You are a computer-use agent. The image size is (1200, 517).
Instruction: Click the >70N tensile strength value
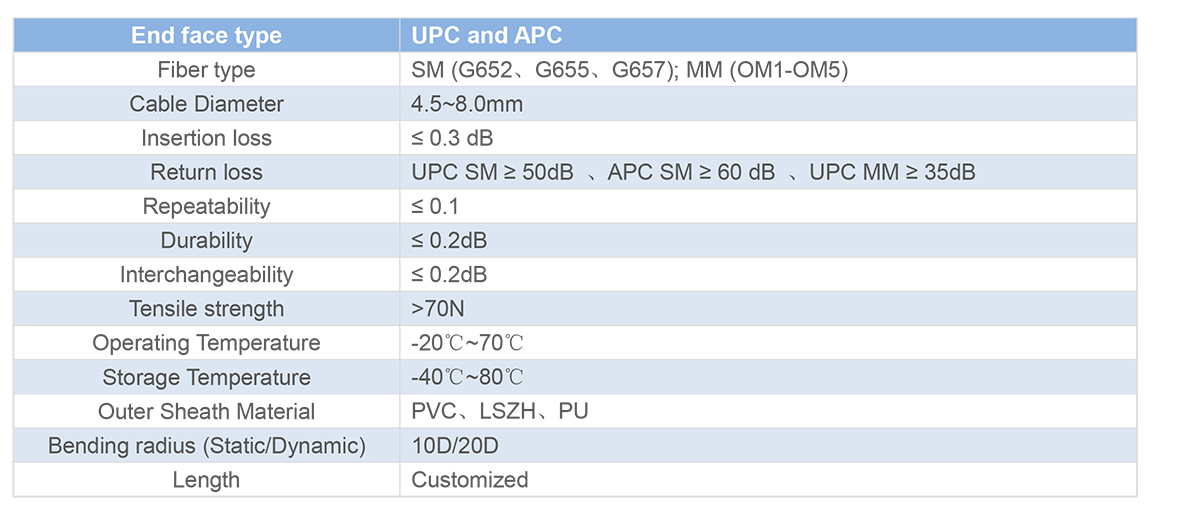coord(438,309)
